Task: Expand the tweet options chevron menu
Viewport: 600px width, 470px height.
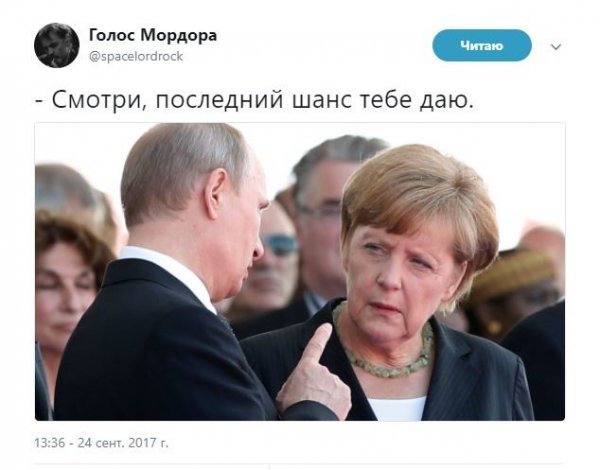Action: point(556,47)
